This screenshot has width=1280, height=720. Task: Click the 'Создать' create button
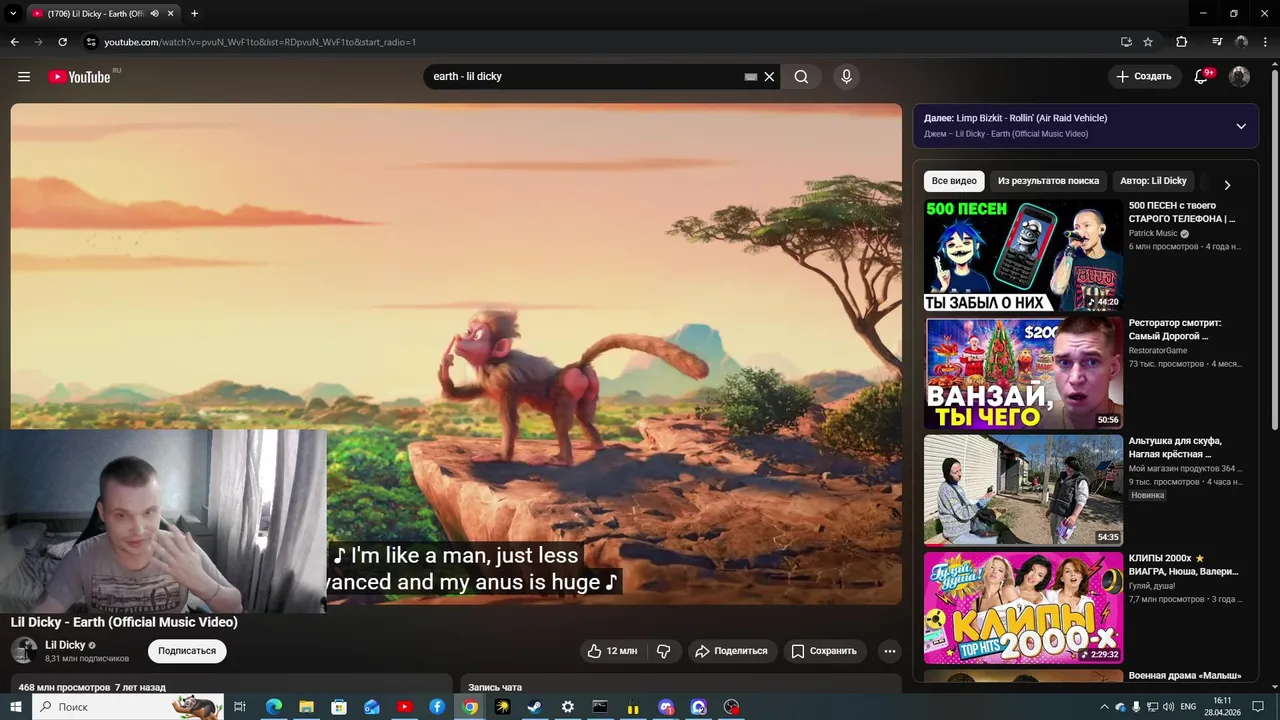click(x=1143, y=77)
